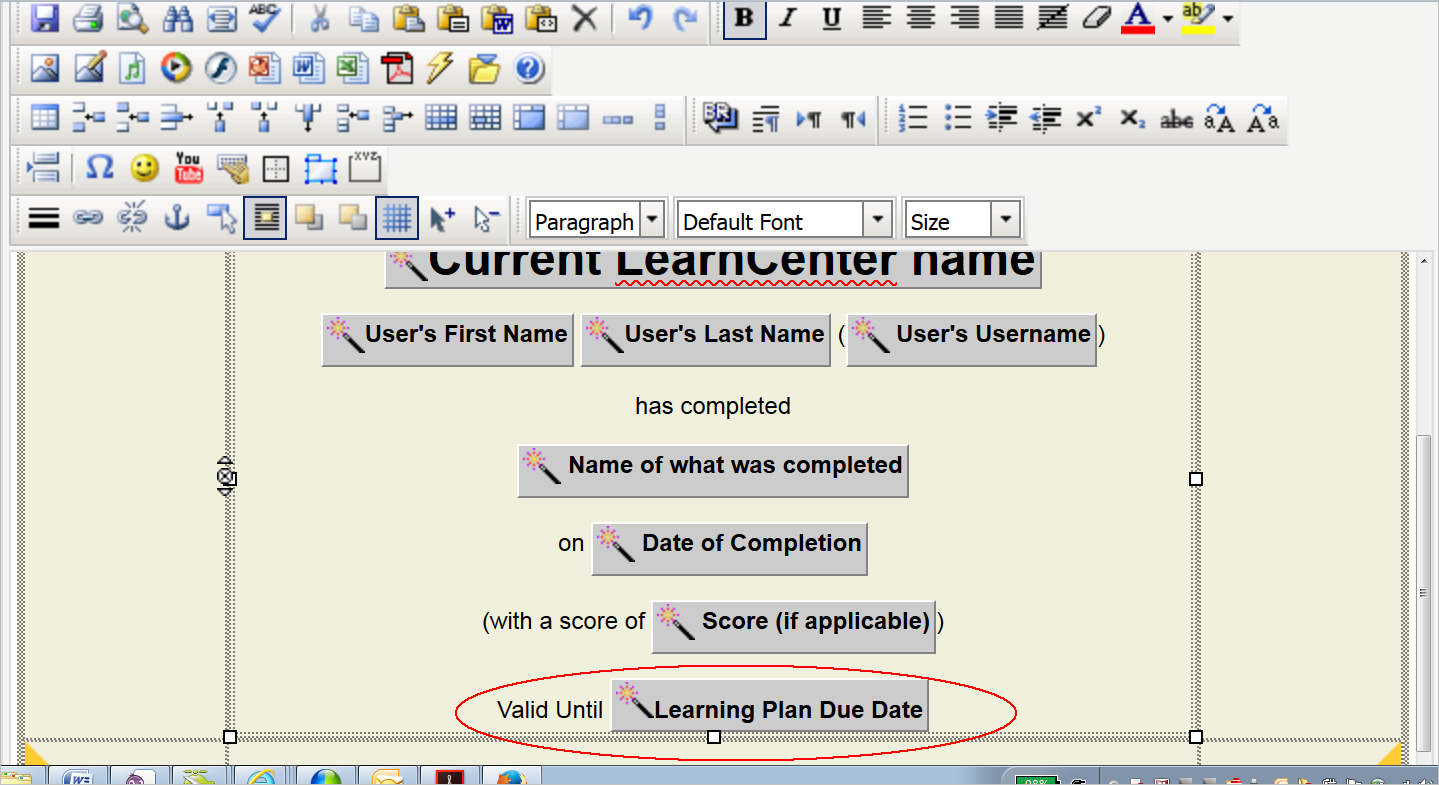1439x785 pixels.
Task: Toggle center alignment
Action: pyautogui.click(x=920, y=17)
